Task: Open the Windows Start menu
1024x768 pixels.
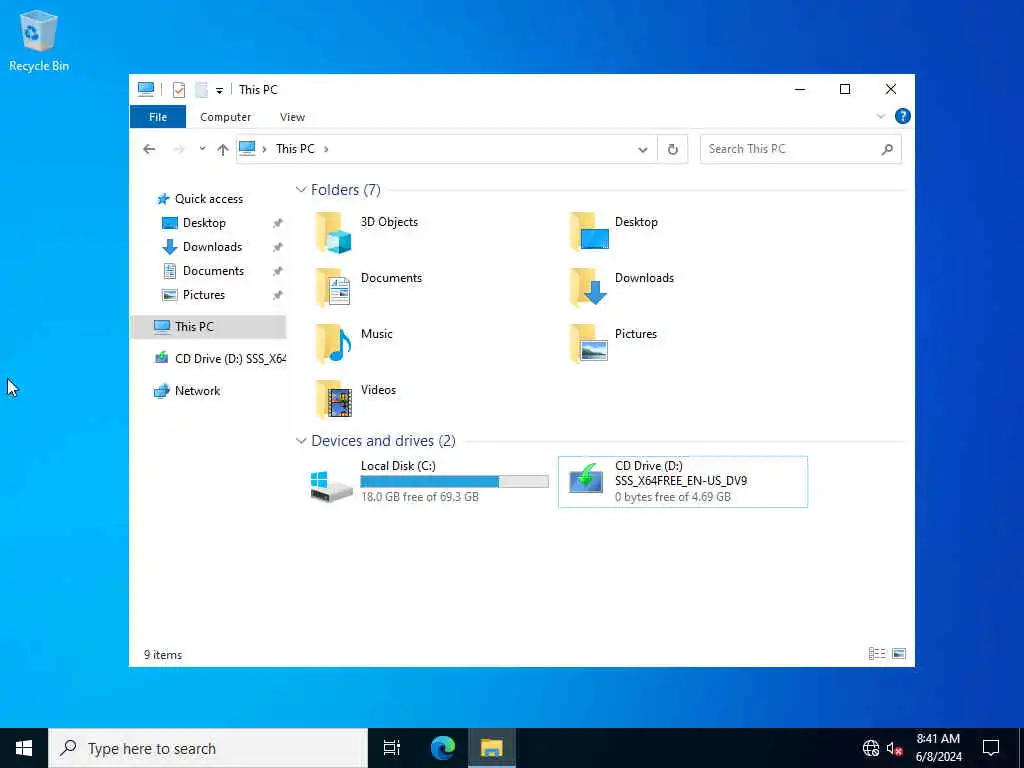Action: pos(24,748)
